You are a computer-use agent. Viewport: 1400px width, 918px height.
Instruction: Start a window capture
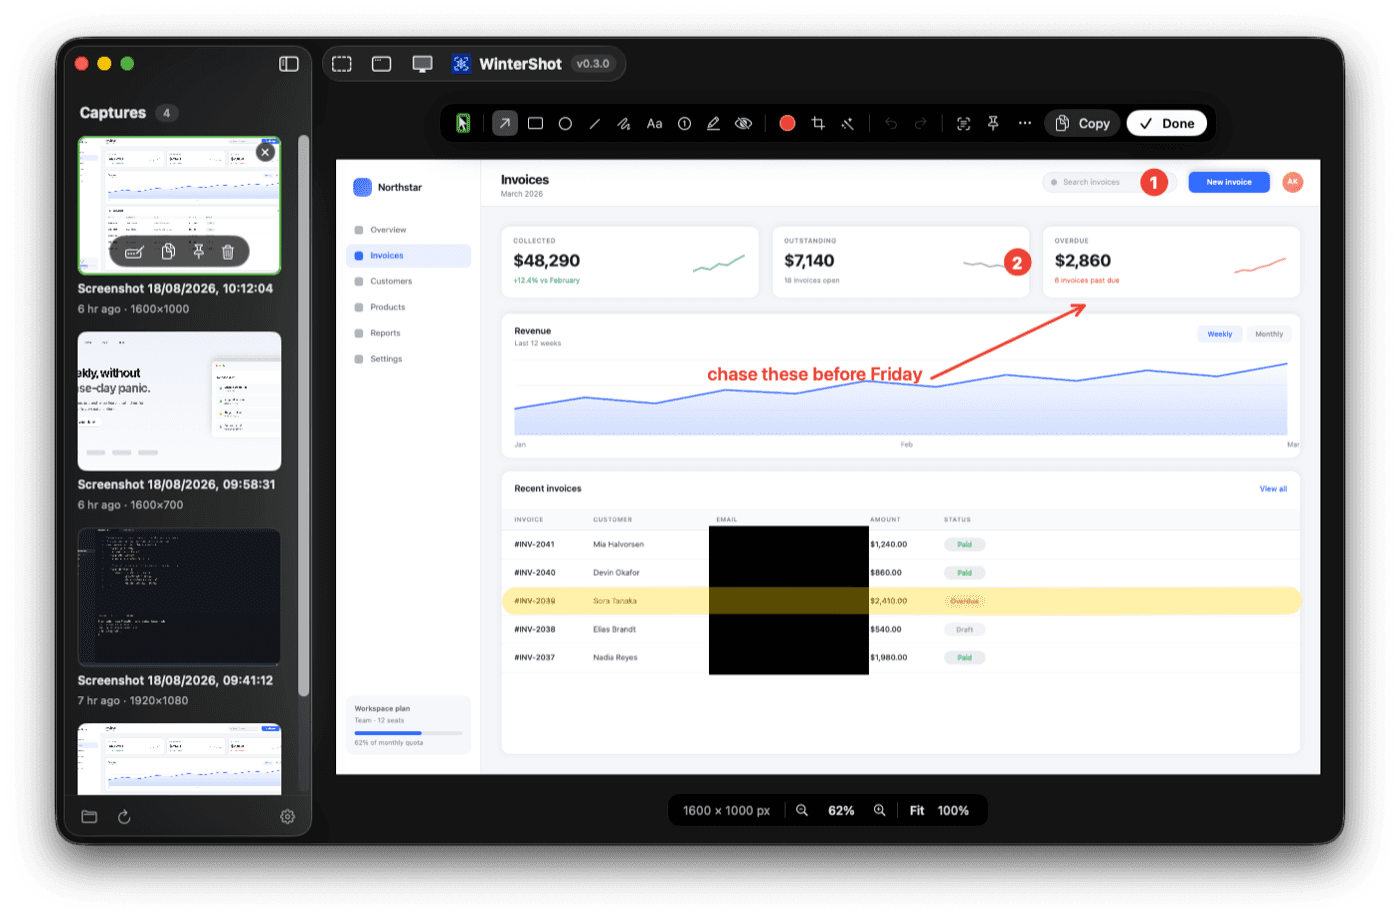tap(381, 64)
